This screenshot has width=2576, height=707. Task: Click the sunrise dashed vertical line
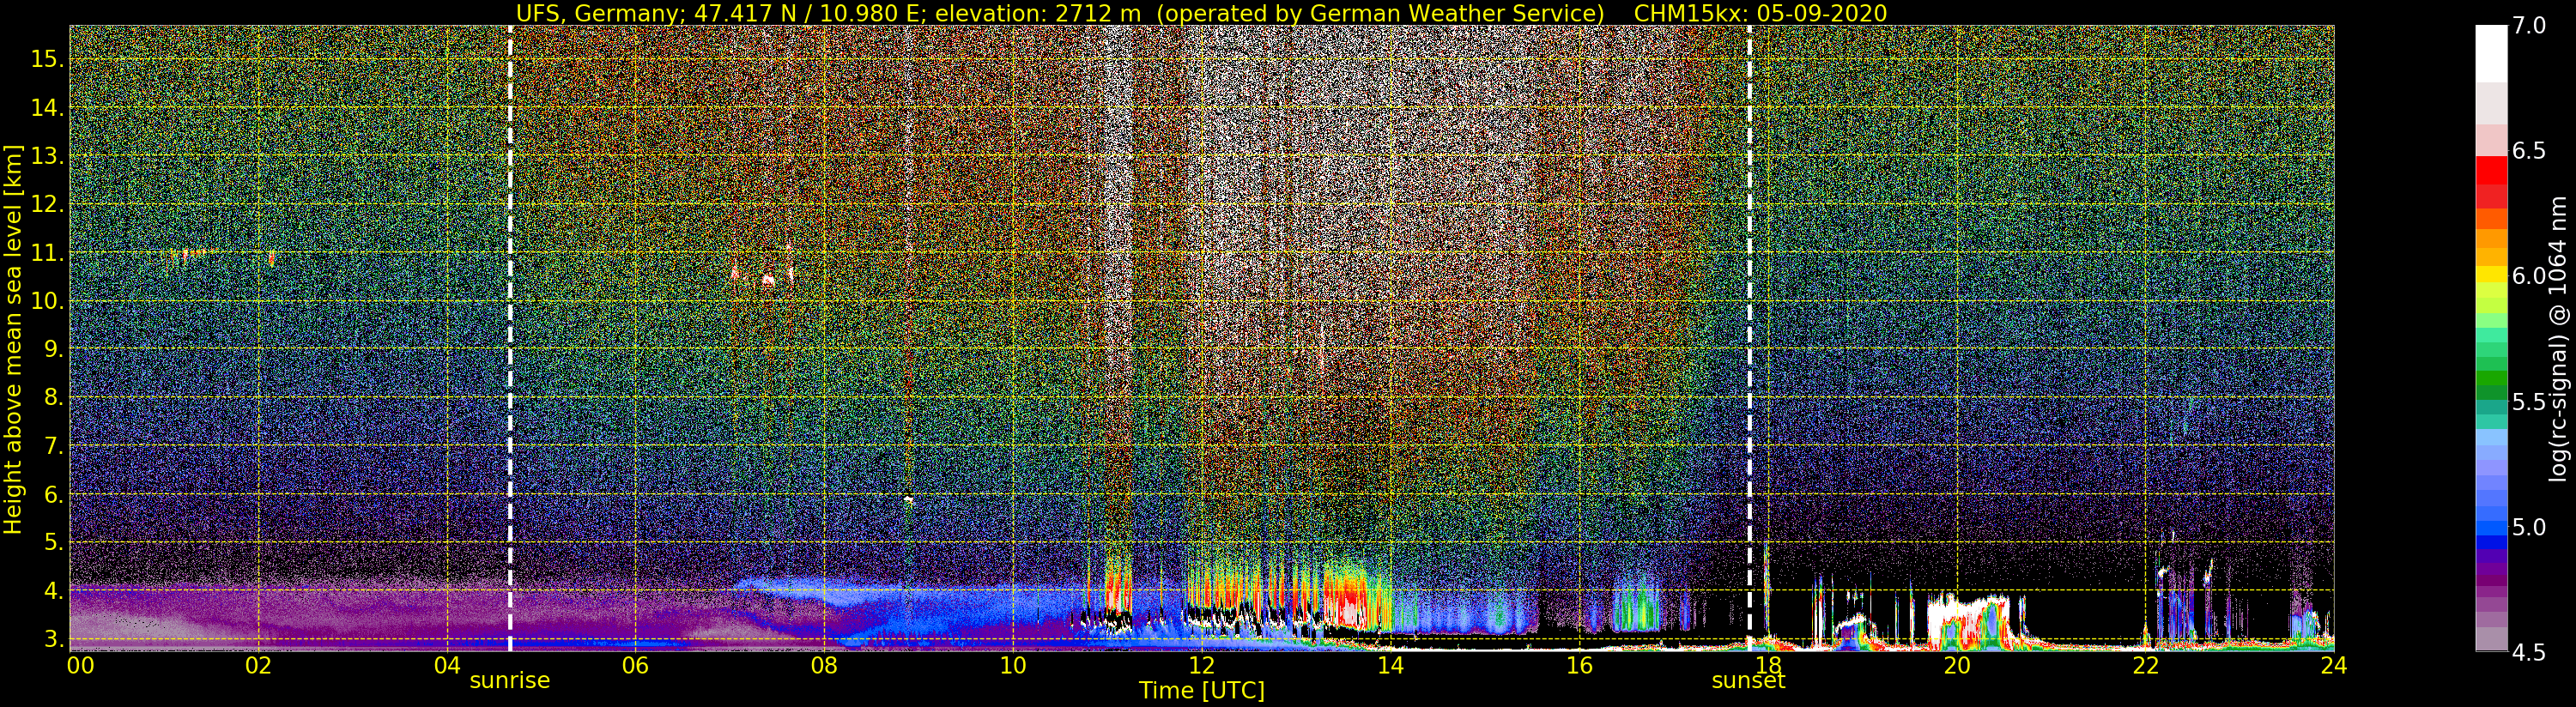[x=510, y=338]
